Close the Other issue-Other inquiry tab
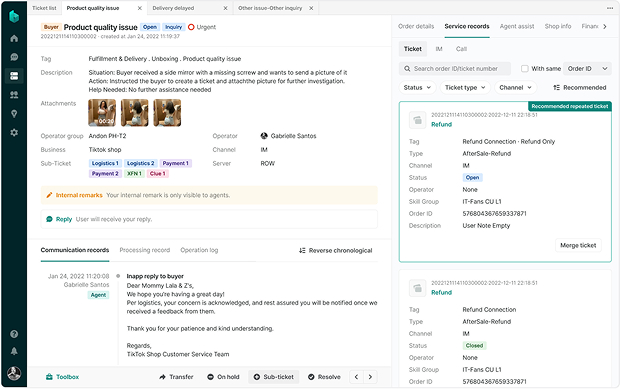620x389 pixels. coord(311,8)
